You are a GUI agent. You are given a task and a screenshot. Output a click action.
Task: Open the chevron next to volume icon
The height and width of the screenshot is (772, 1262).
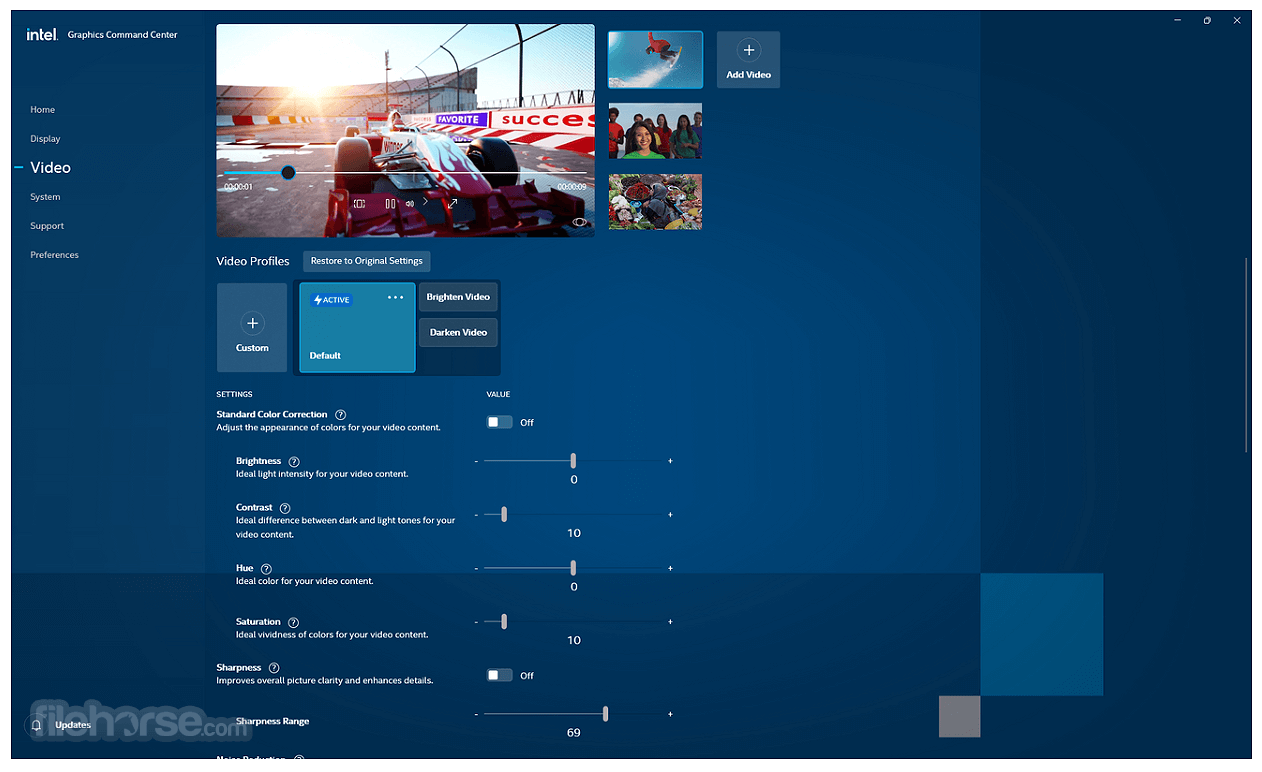click(425, 202)
